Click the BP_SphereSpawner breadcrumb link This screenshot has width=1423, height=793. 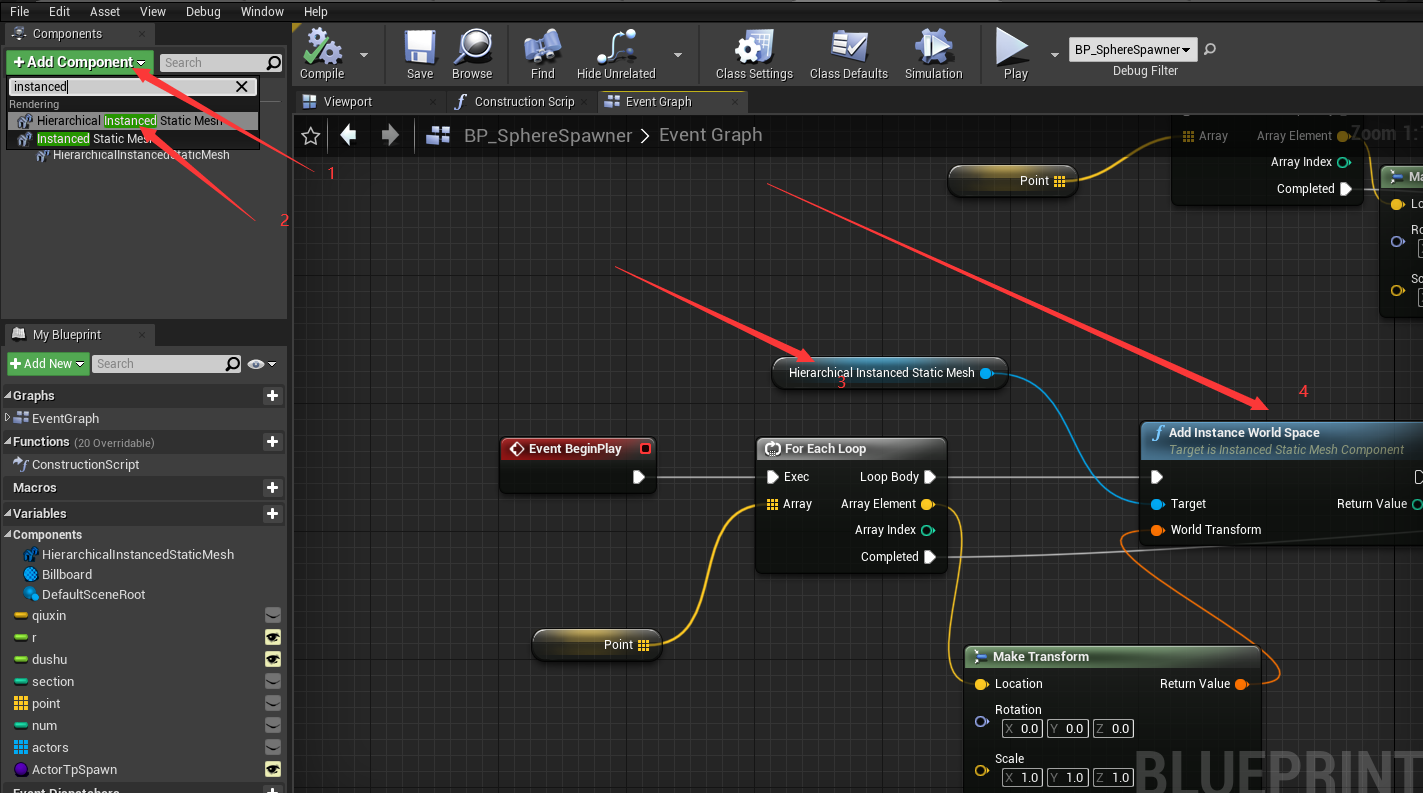[x=548, y=134]
